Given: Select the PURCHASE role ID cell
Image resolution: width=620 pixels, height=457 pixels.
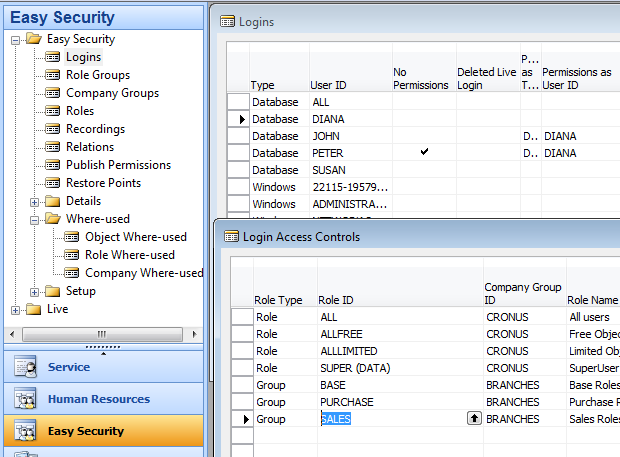Looking at the screenshot, I should pyautogui.click(x=398, y=402).
